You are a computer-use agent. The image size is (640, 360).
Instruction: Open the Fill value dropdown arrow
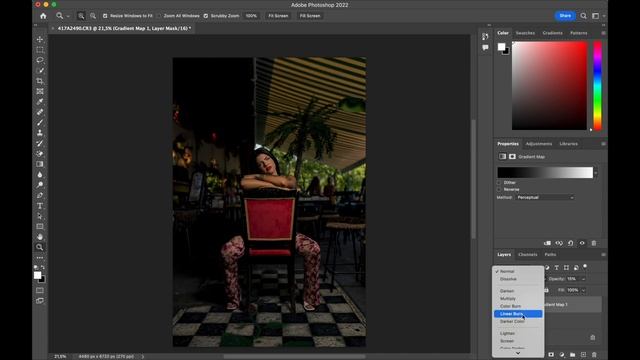(583, 290)
